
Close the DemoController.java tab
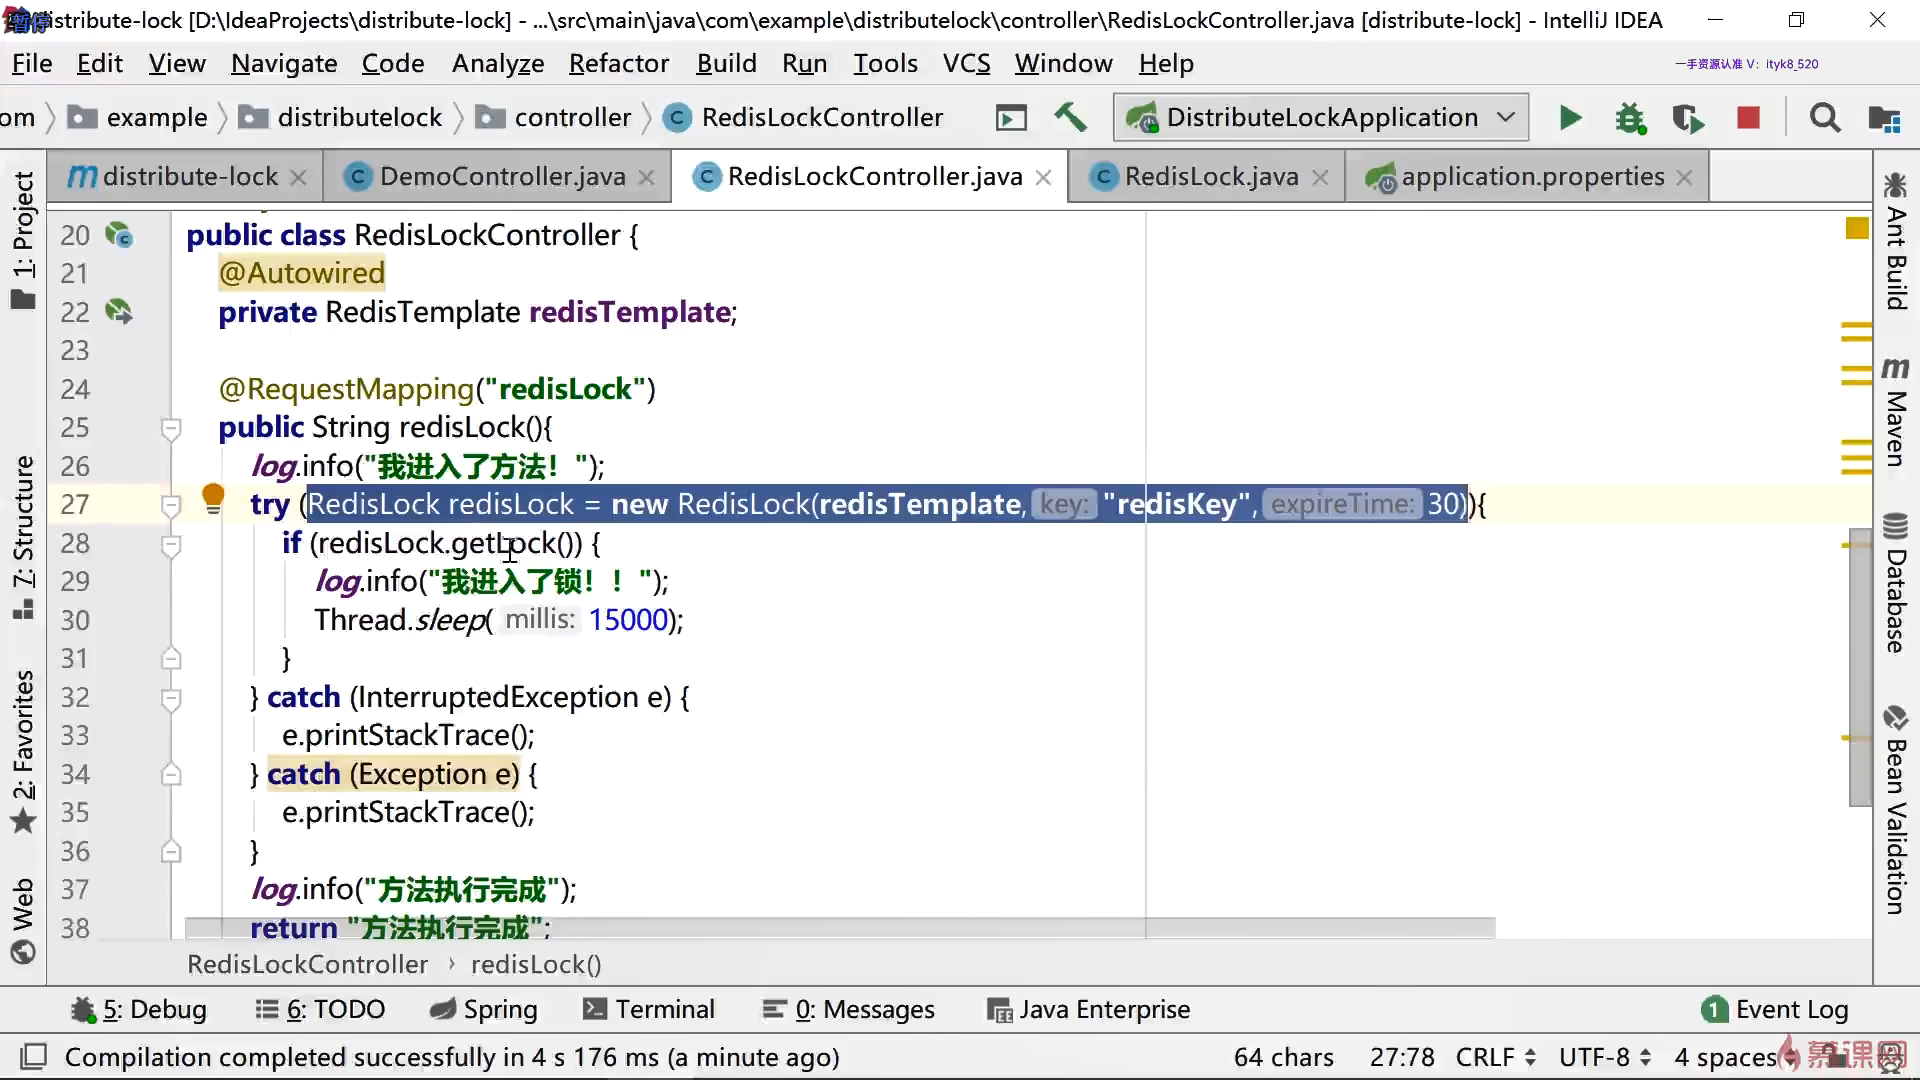point(646,178)
